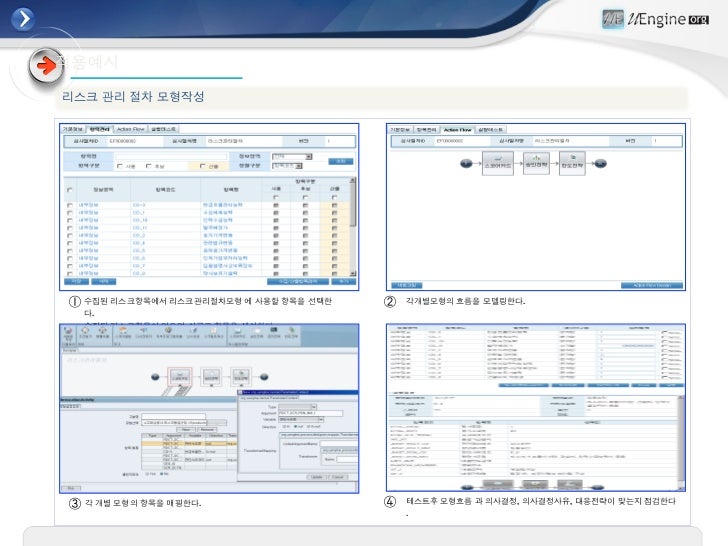Select the highlighted orange row in mapping table
The height and width of the screenshot is (546, 728).
(189, 443)
